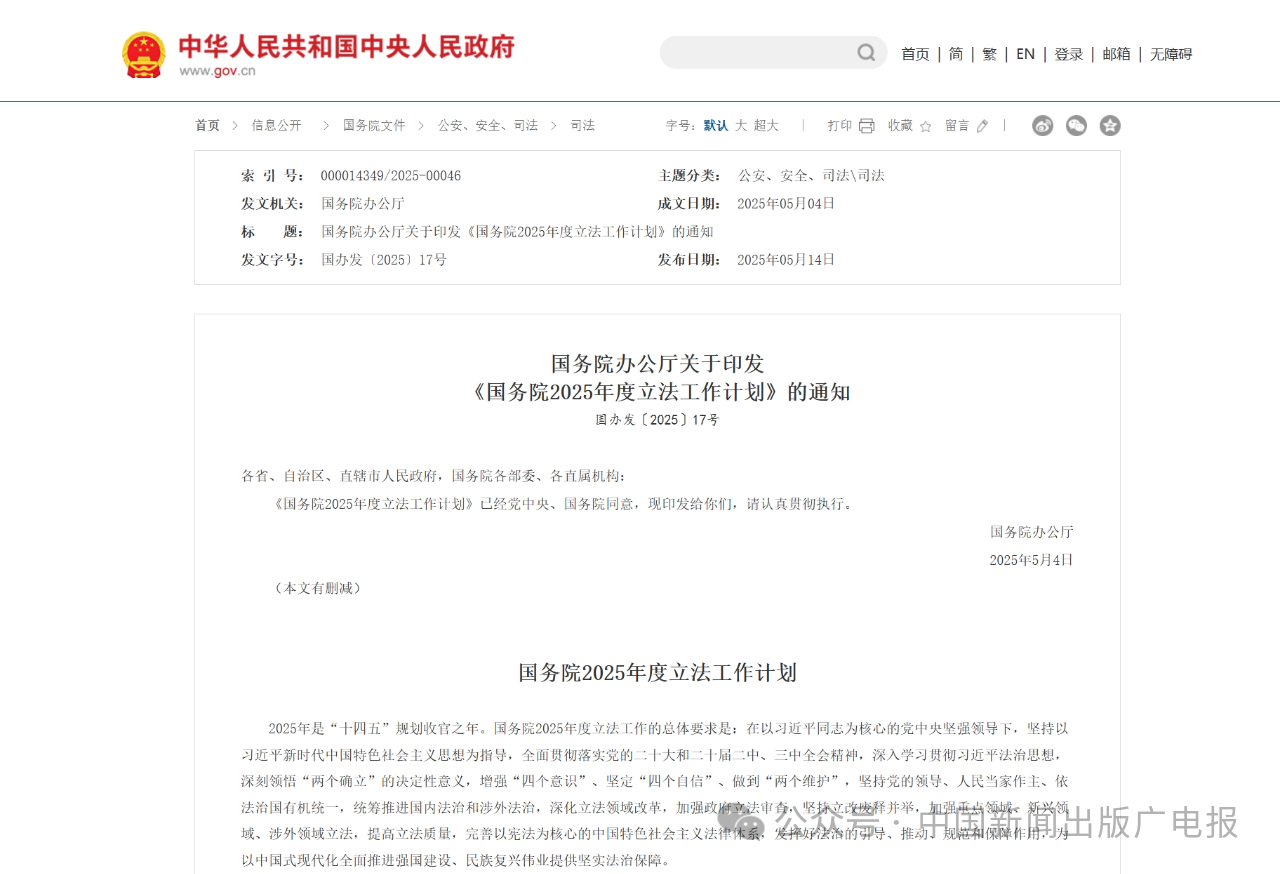Click 收藏 to bookmark the page
1280x874 pixels.
[898, 126]
